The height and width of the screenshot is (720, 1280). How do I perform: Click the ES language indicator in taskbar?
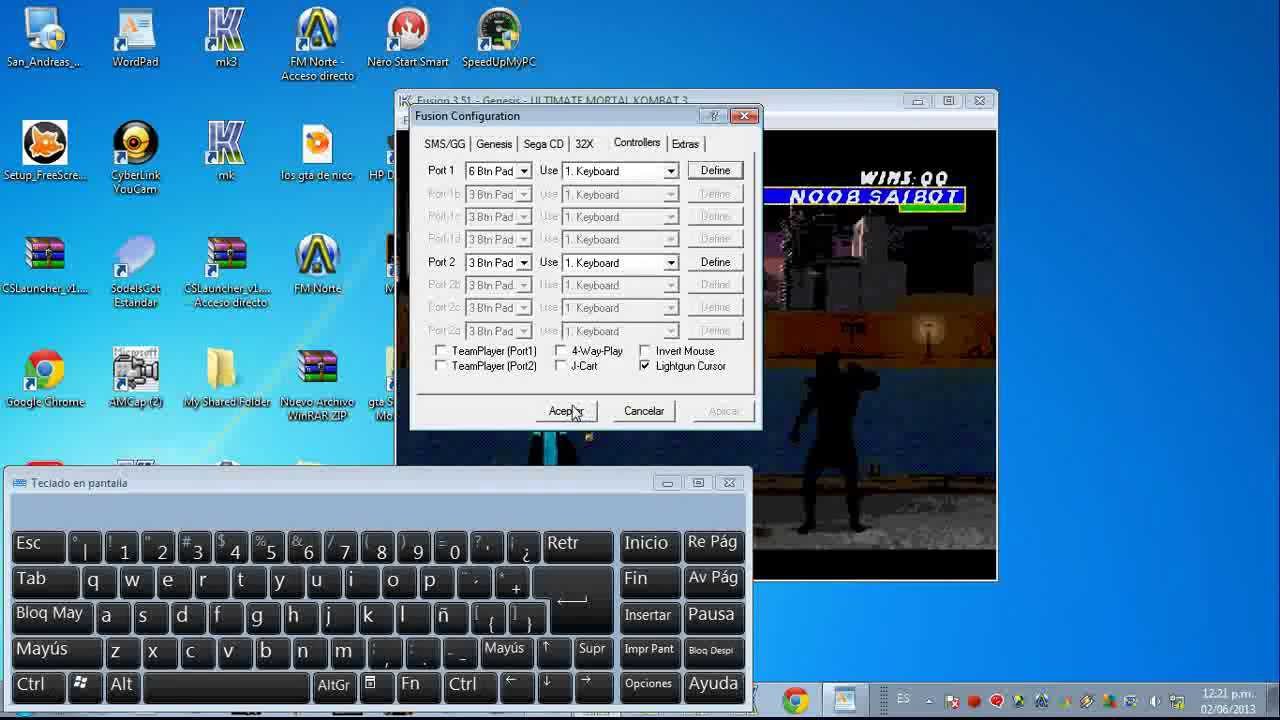pyautogui.click(x=904, y=699)
